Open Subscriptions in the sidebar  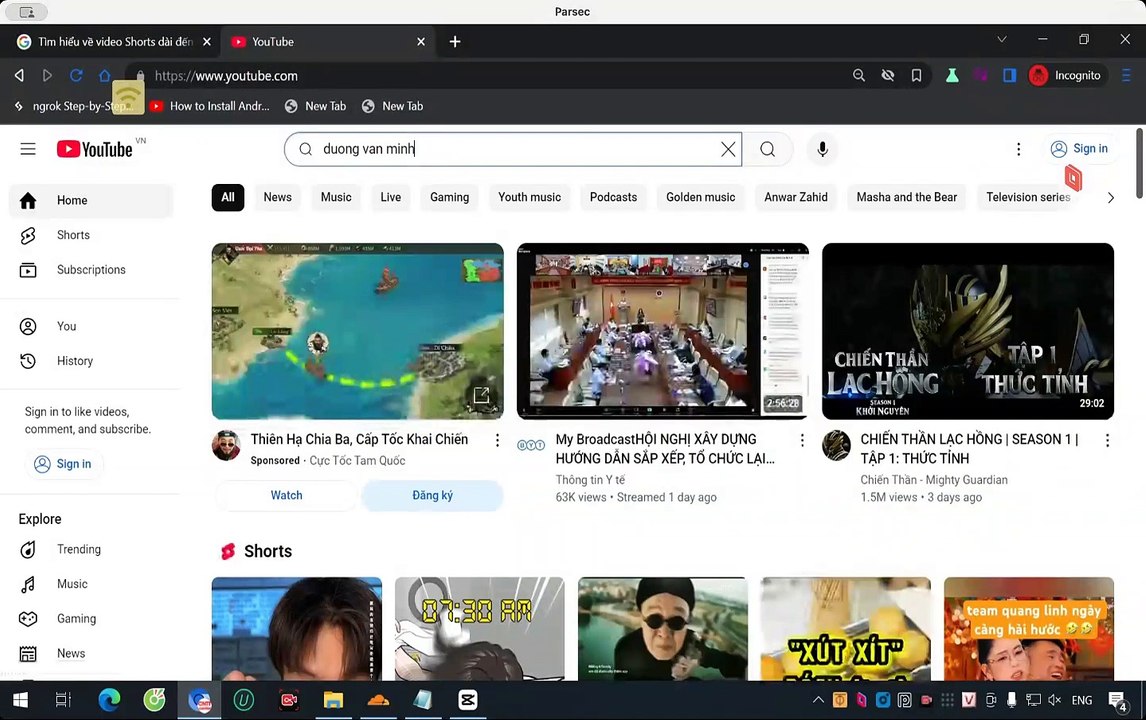click(x=91, y=270)
